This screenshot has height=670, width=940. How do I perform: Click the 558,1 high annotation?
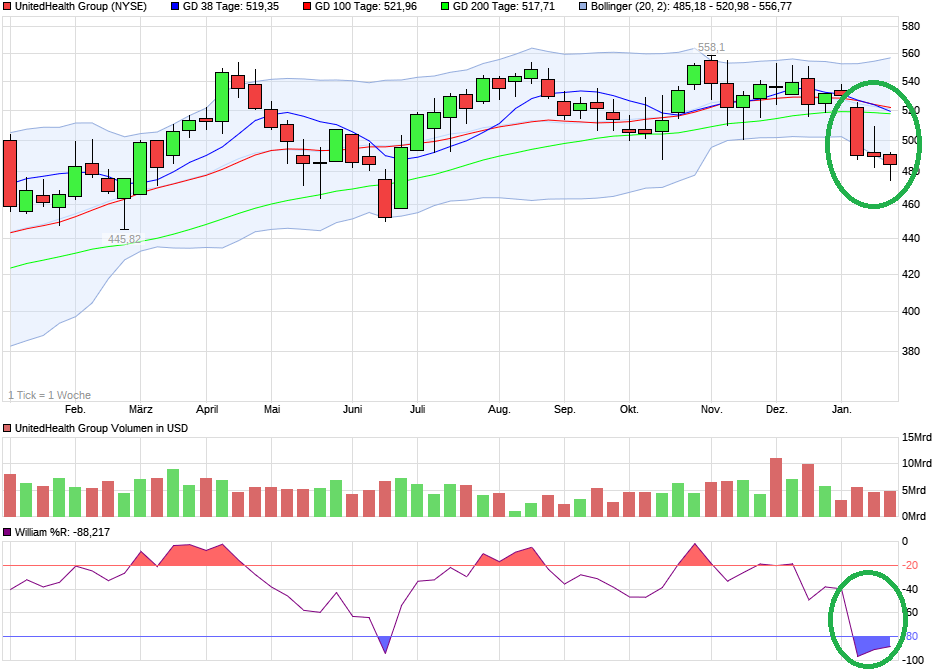coord(709,45)
